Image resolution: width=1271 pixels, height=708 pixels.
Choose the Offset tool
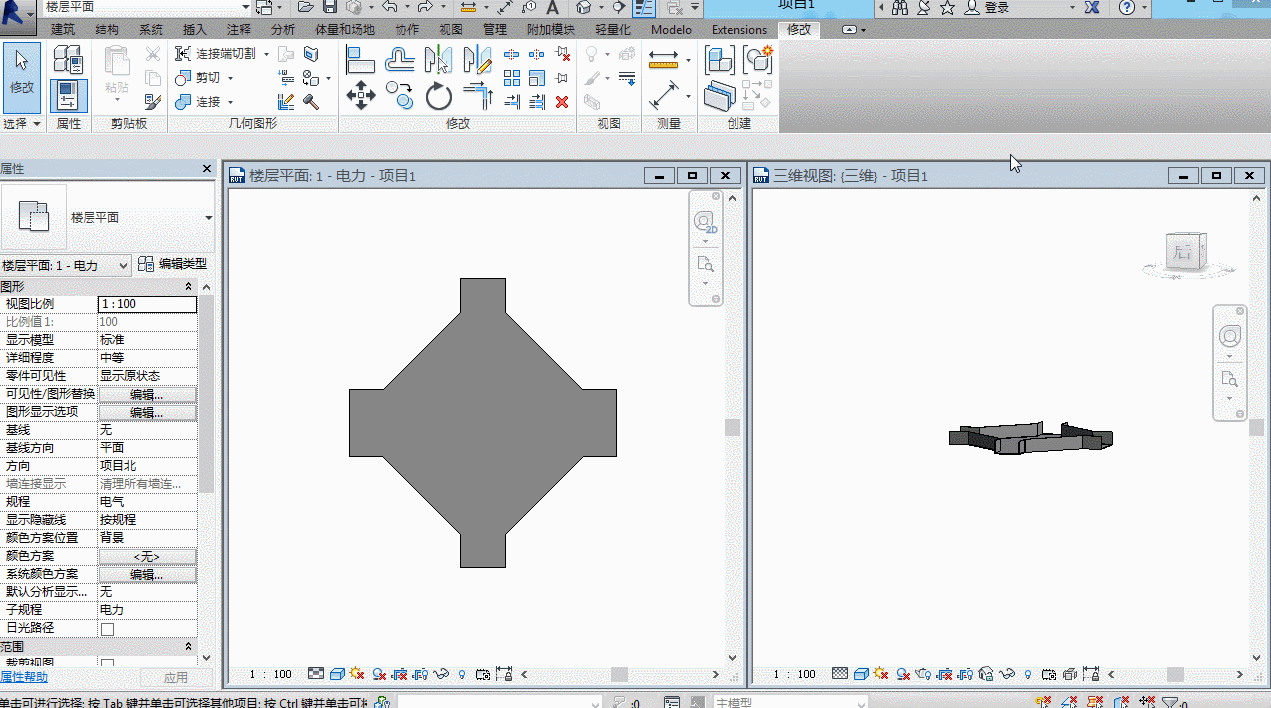[400, 60]
